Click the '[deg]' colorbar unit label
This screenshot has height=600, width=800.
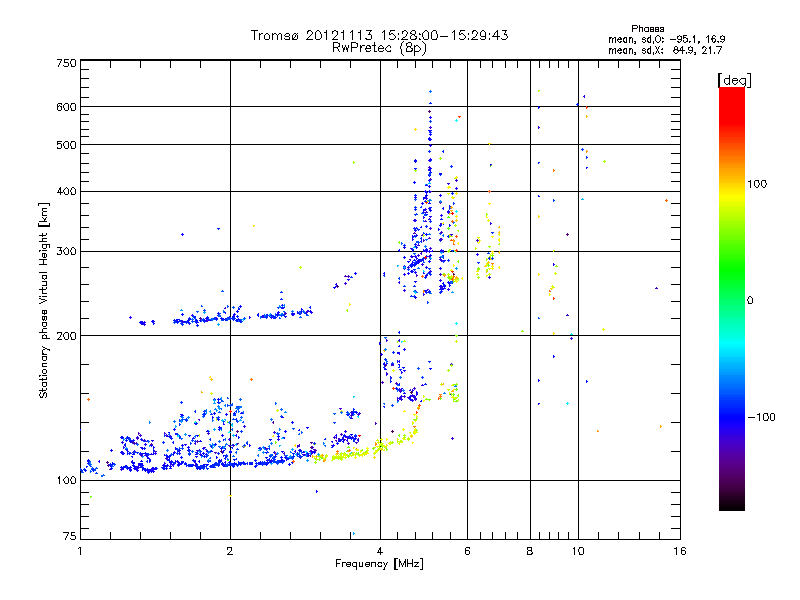[734, 81]
